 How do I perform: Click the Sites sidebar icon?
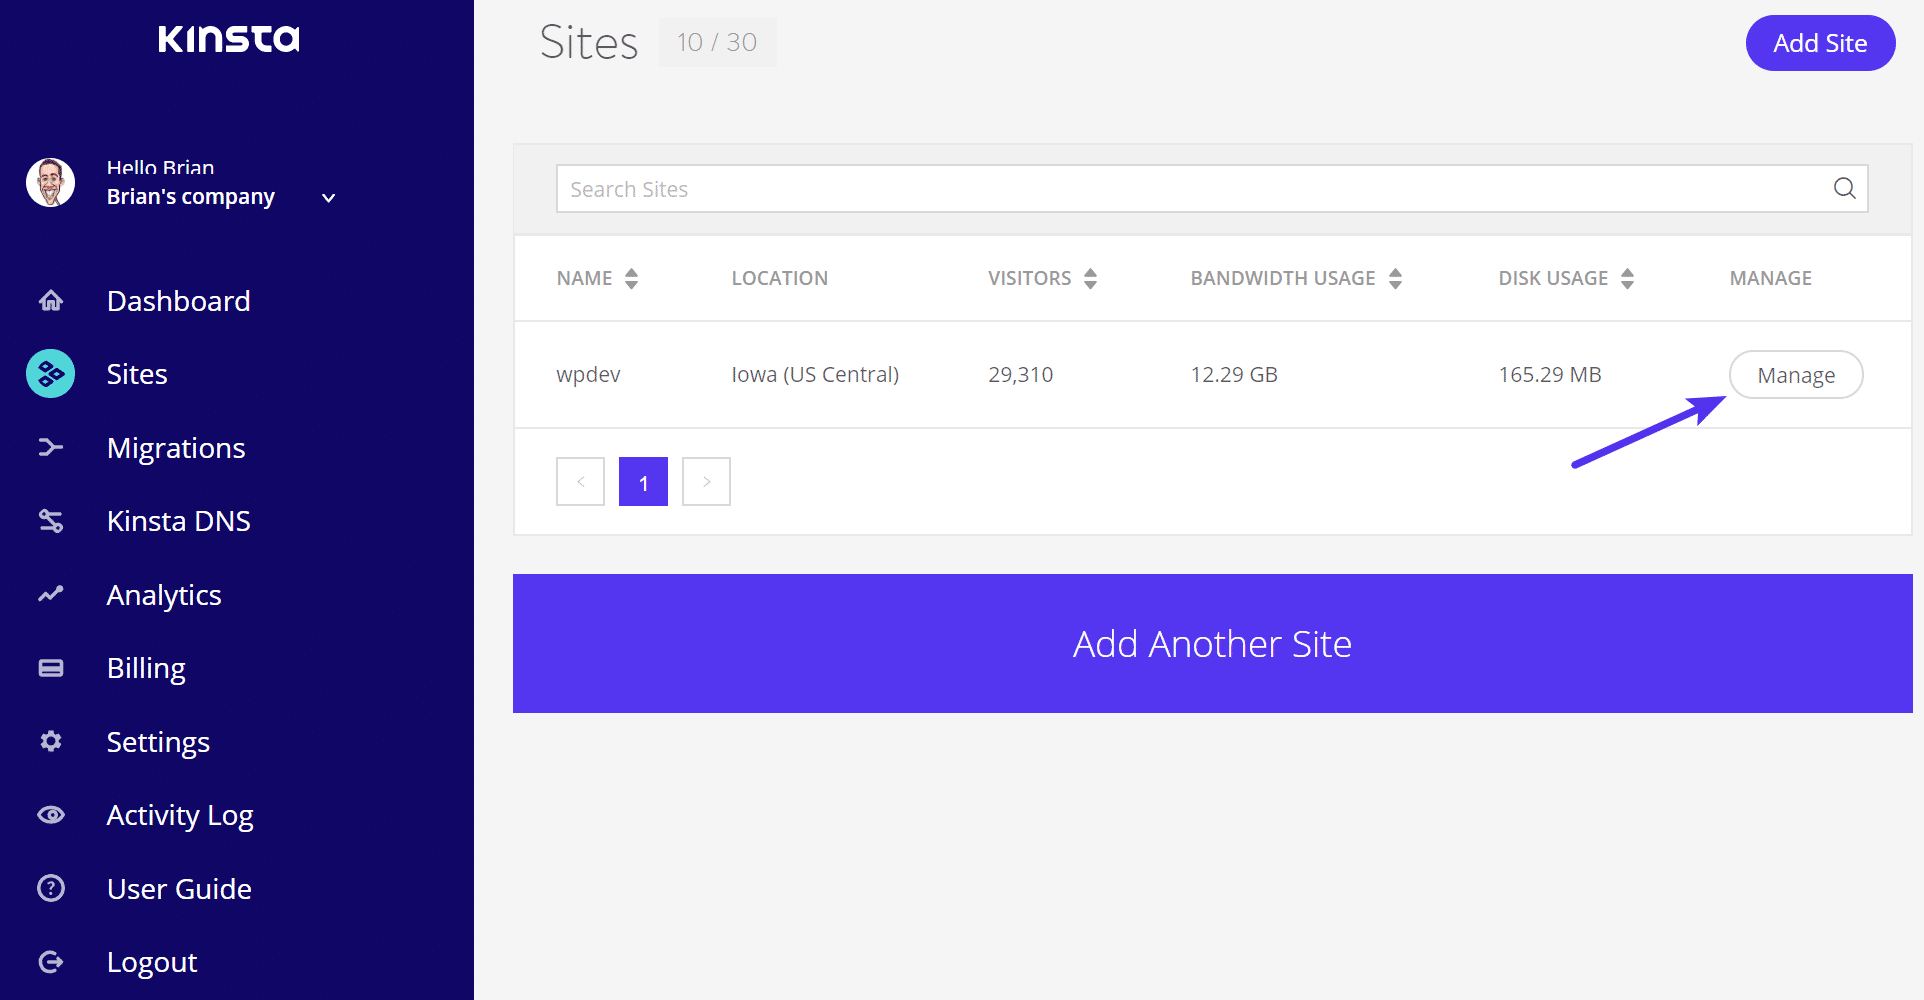(51, 374)
